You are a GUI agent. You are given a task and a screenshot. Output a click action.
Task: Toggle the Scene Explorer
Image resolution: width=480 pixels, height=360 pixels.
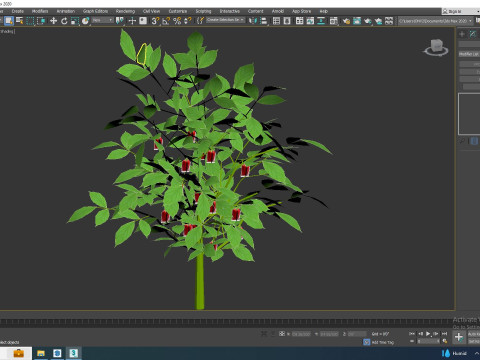coord(276,21)
